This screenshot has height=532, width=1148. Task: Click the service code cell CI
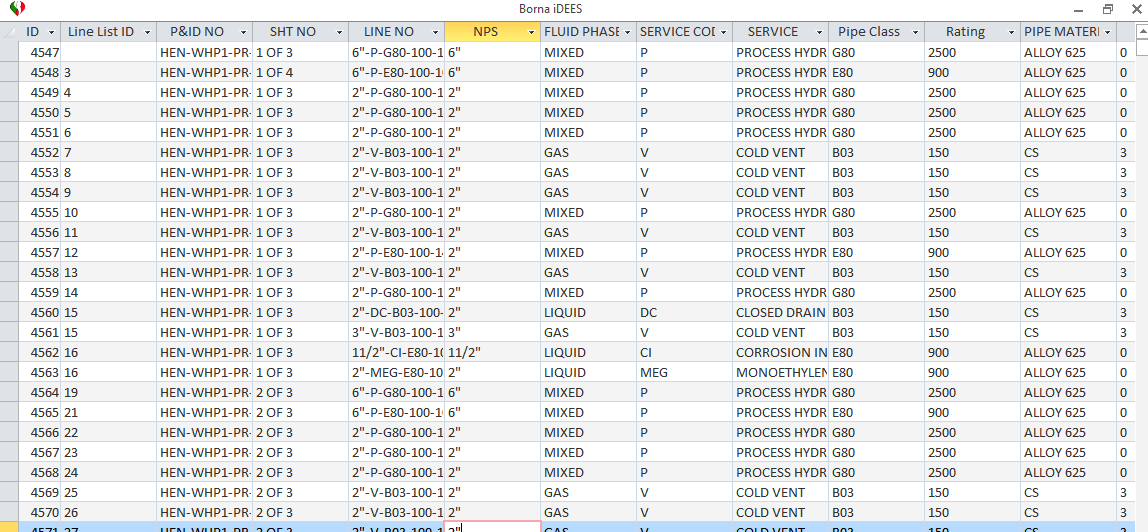(x=685, y=352)
